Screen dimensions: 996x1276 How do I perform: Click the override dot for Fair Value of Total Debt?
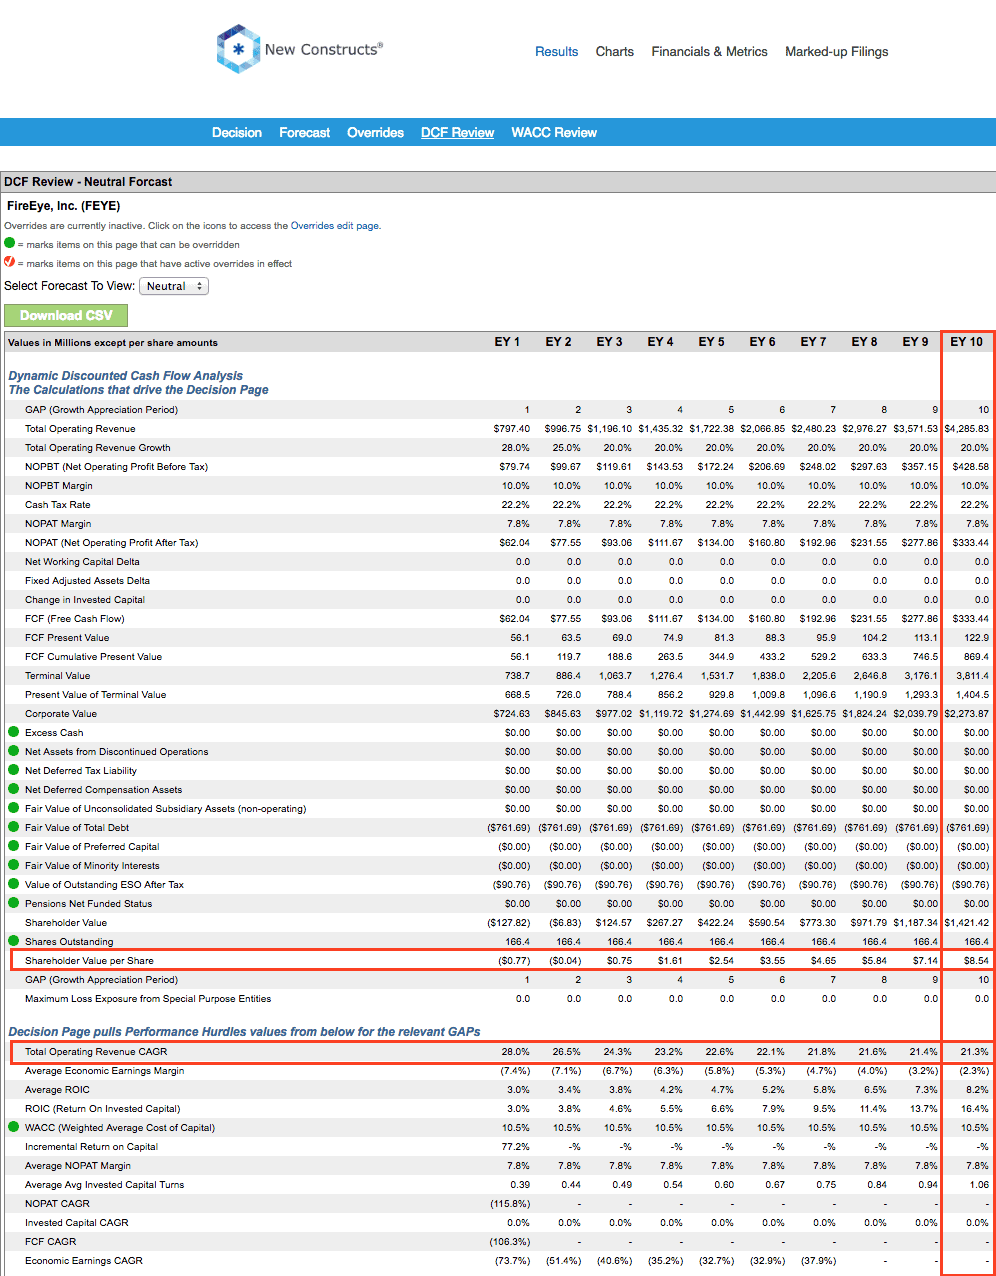tap(13, 827)
